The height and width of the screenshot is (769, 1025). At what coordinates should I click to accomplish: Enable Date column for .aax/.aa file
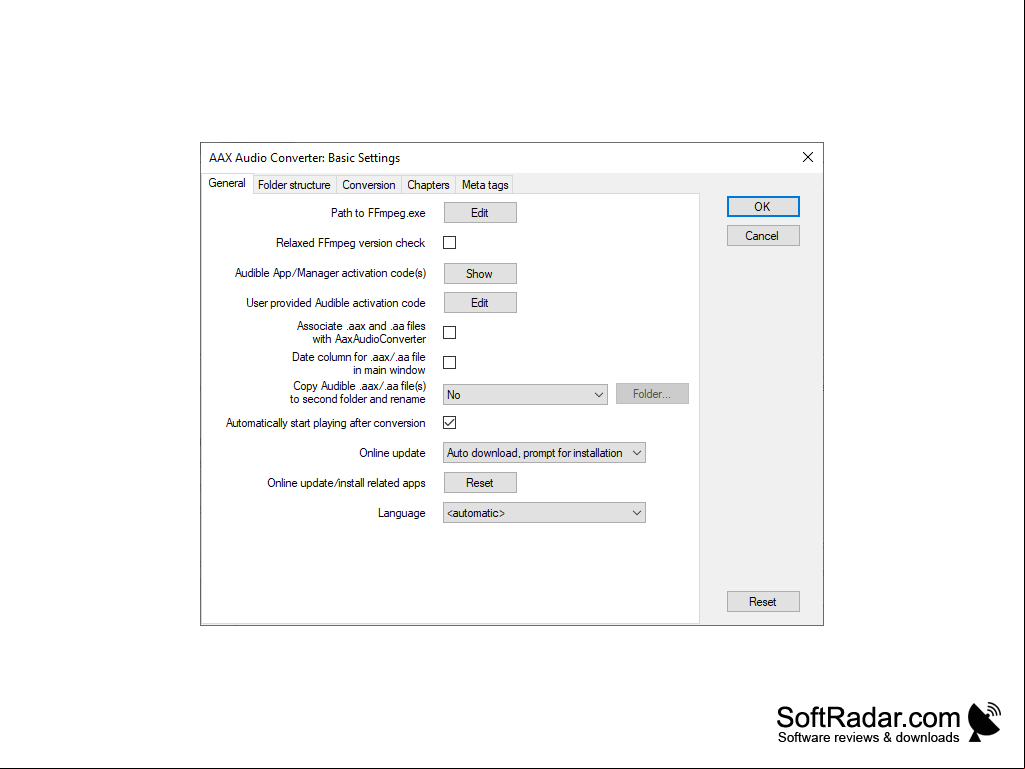point(450,362)
